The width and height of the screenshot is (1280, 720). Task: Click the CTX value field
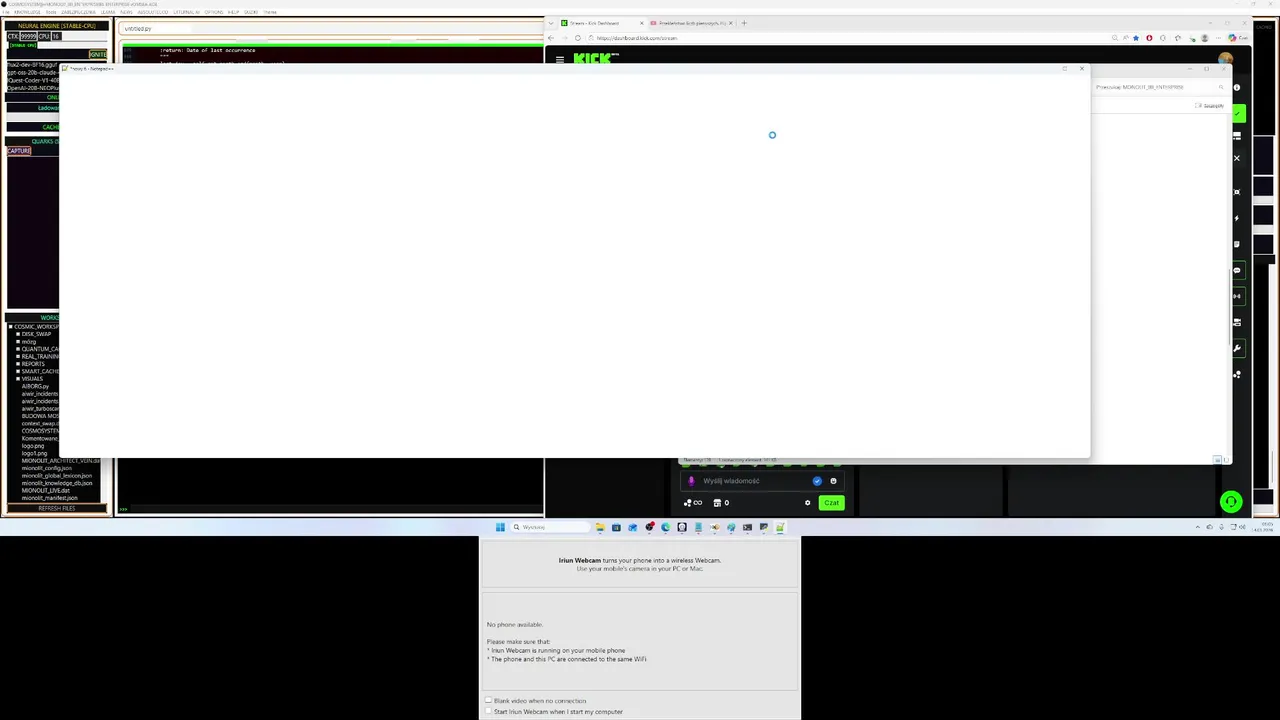pos(29,36)
